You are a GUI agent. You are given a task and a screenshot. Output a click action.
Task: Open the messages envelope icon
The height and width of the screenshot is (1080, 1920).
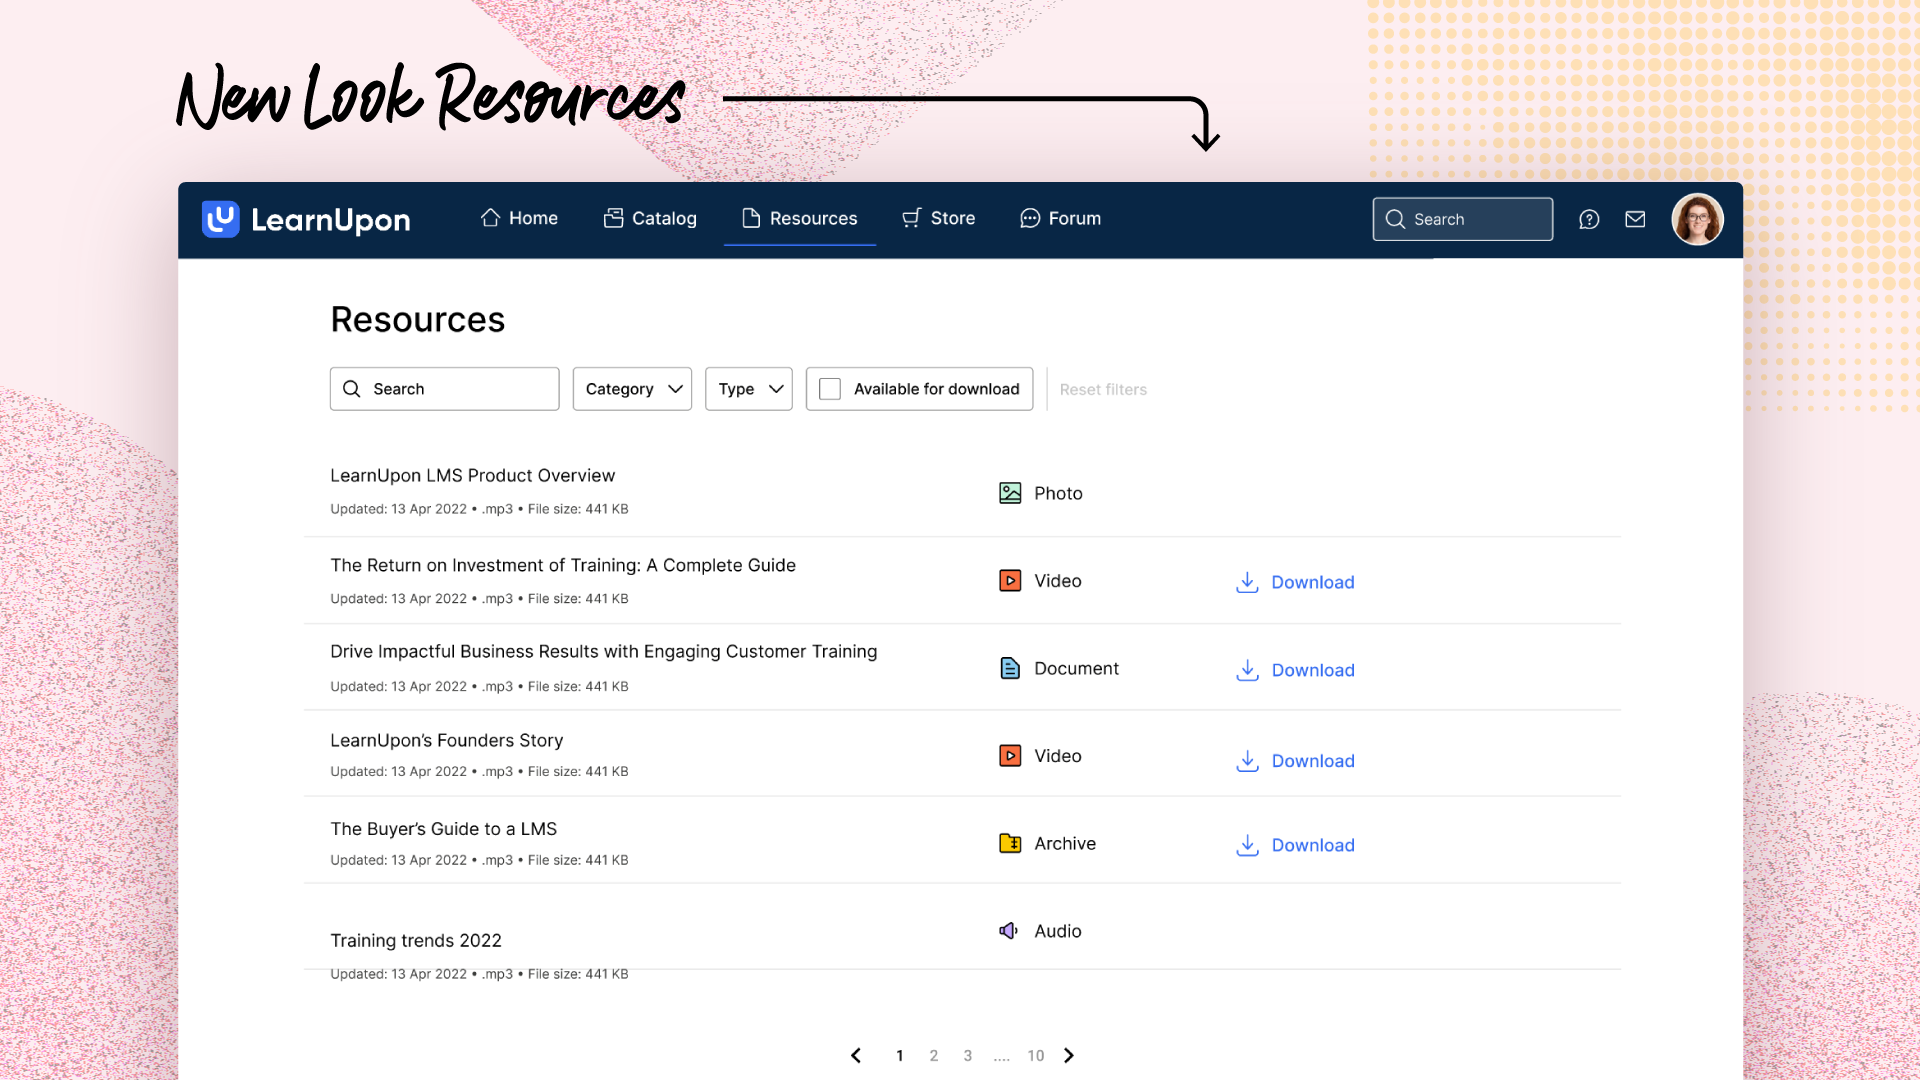point(1636,219)
